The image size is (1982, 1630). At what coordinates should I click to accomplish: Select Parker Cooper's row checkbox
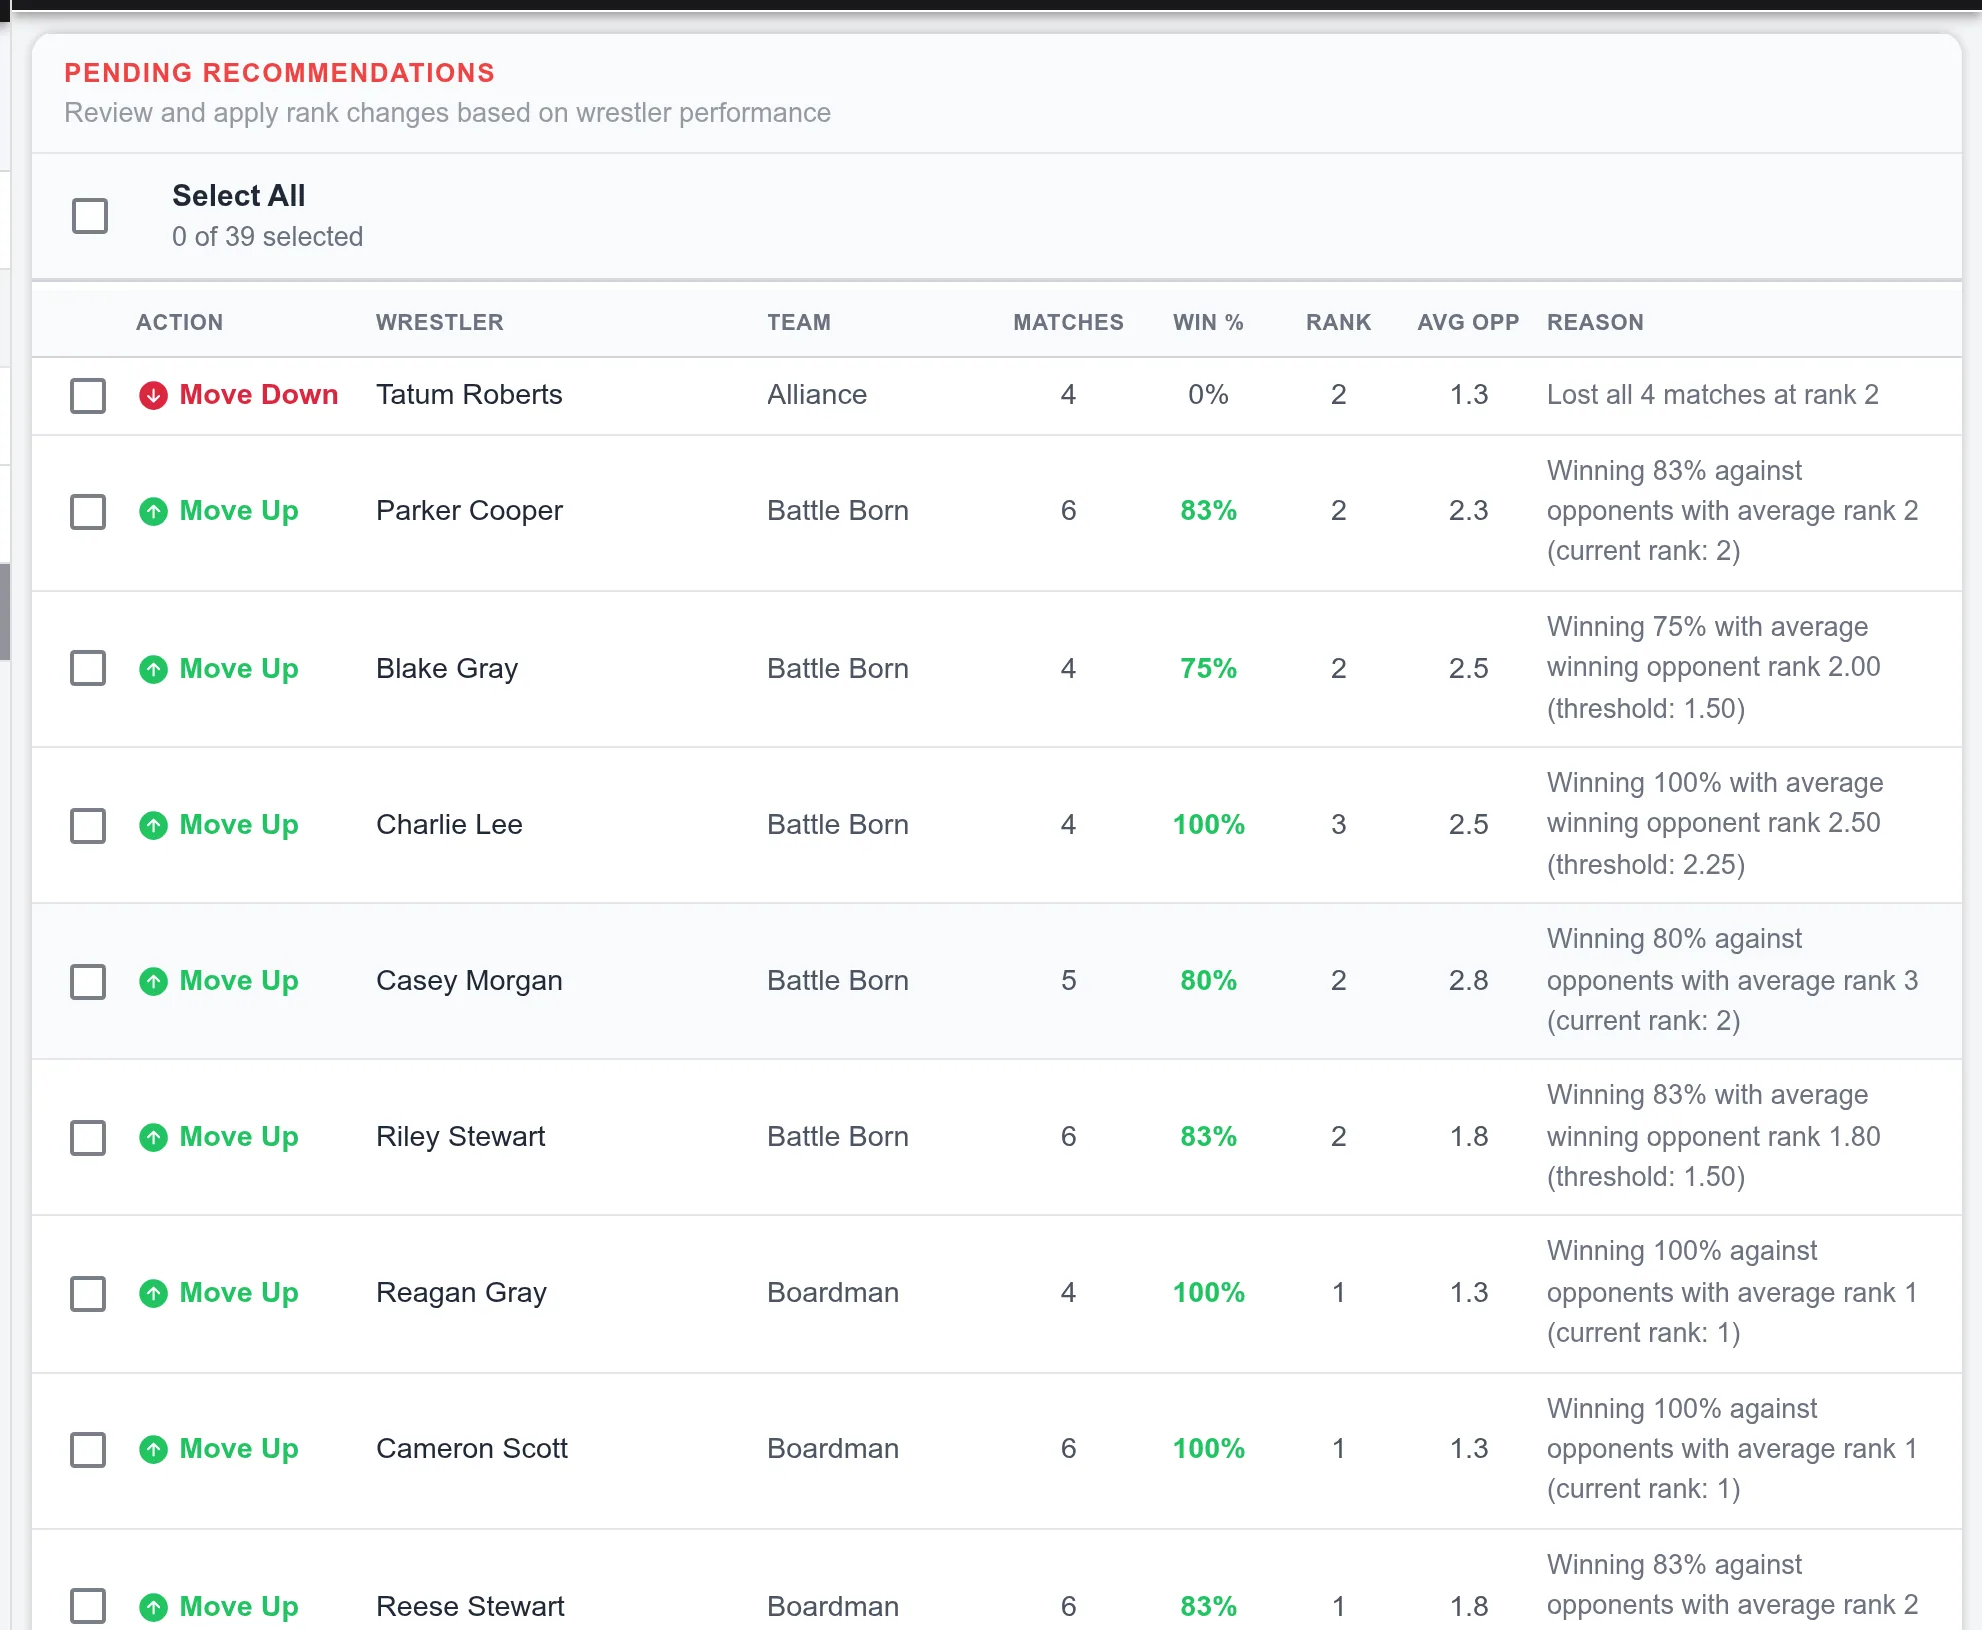pyautogui.click(x=88, y=511)
